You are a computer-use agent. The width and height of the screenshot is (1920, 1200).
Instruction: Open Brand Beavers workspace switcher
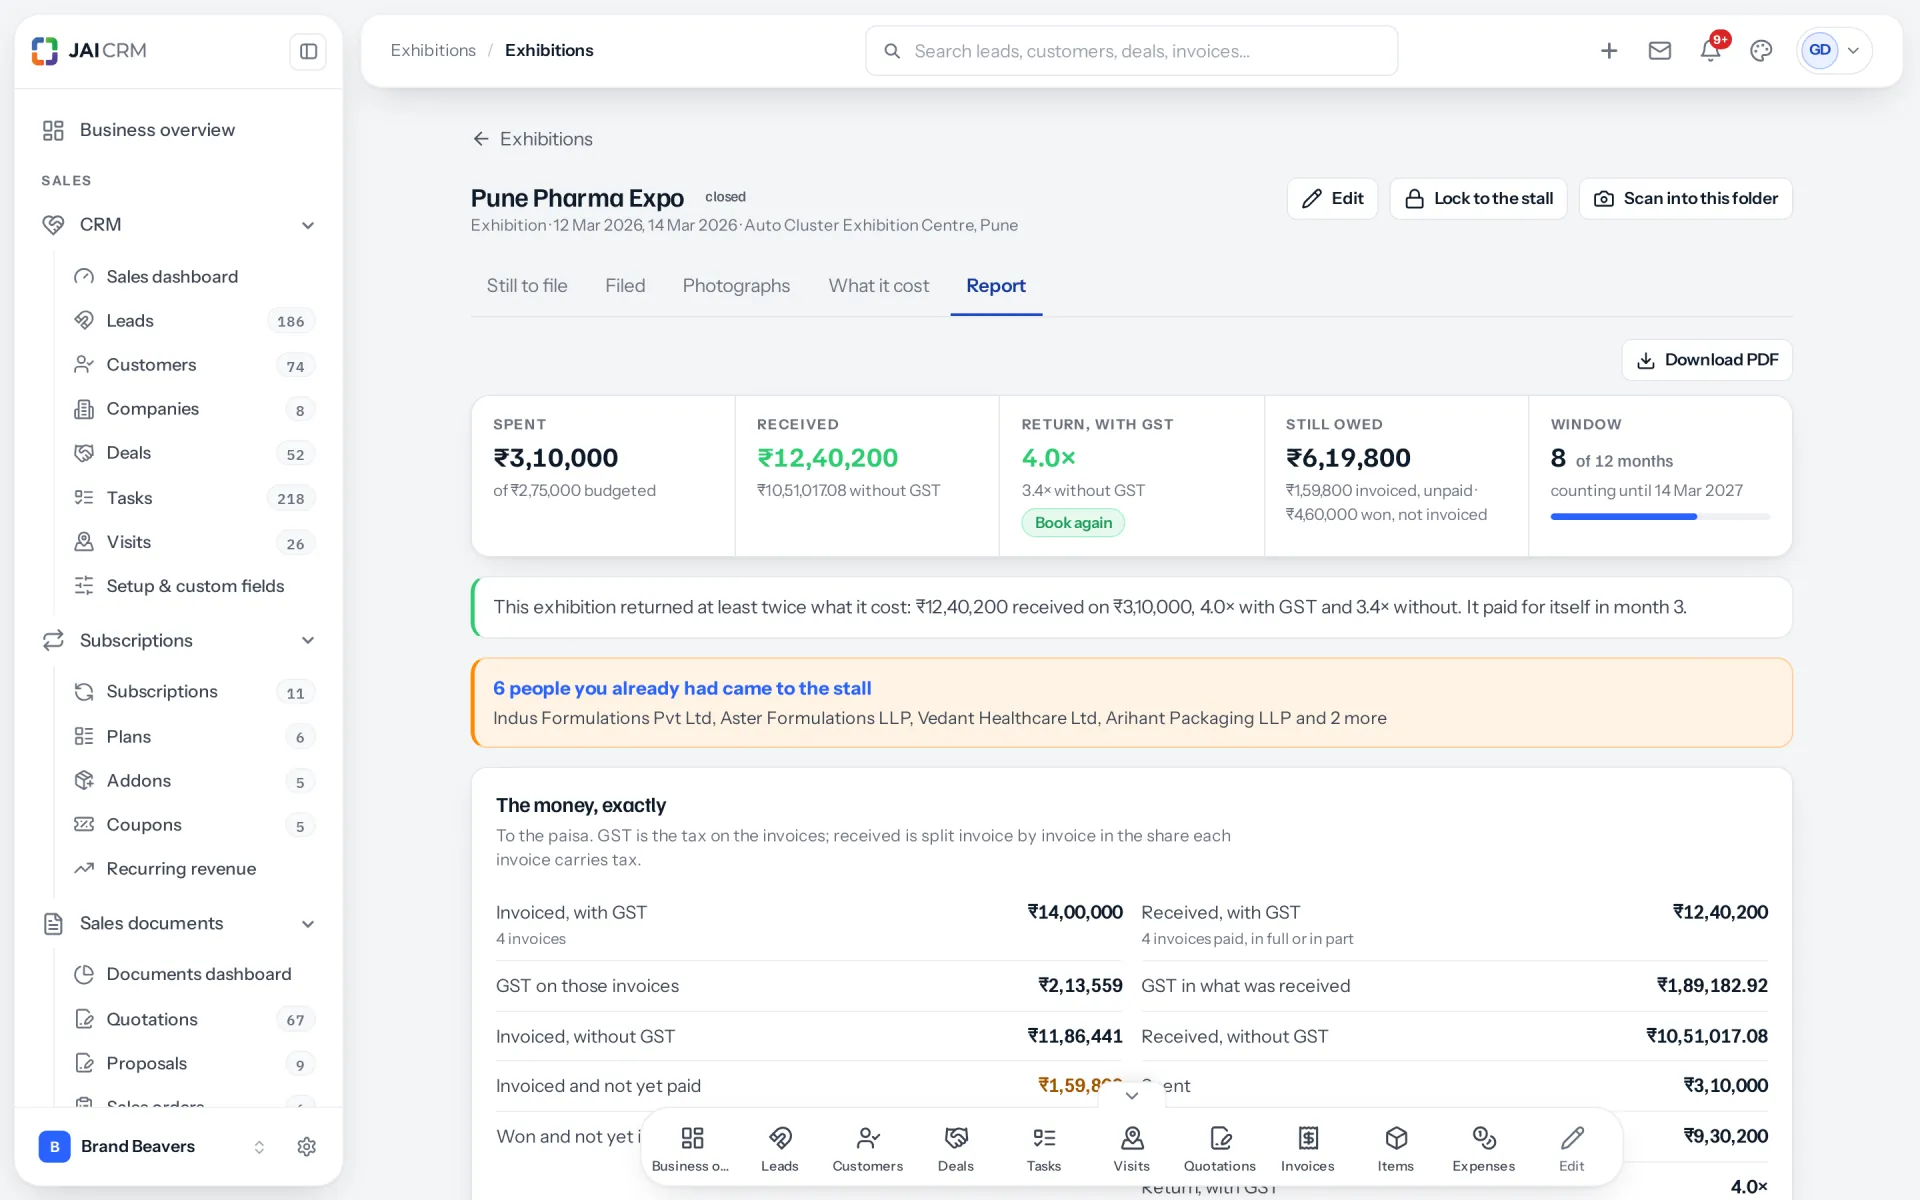152,1147
